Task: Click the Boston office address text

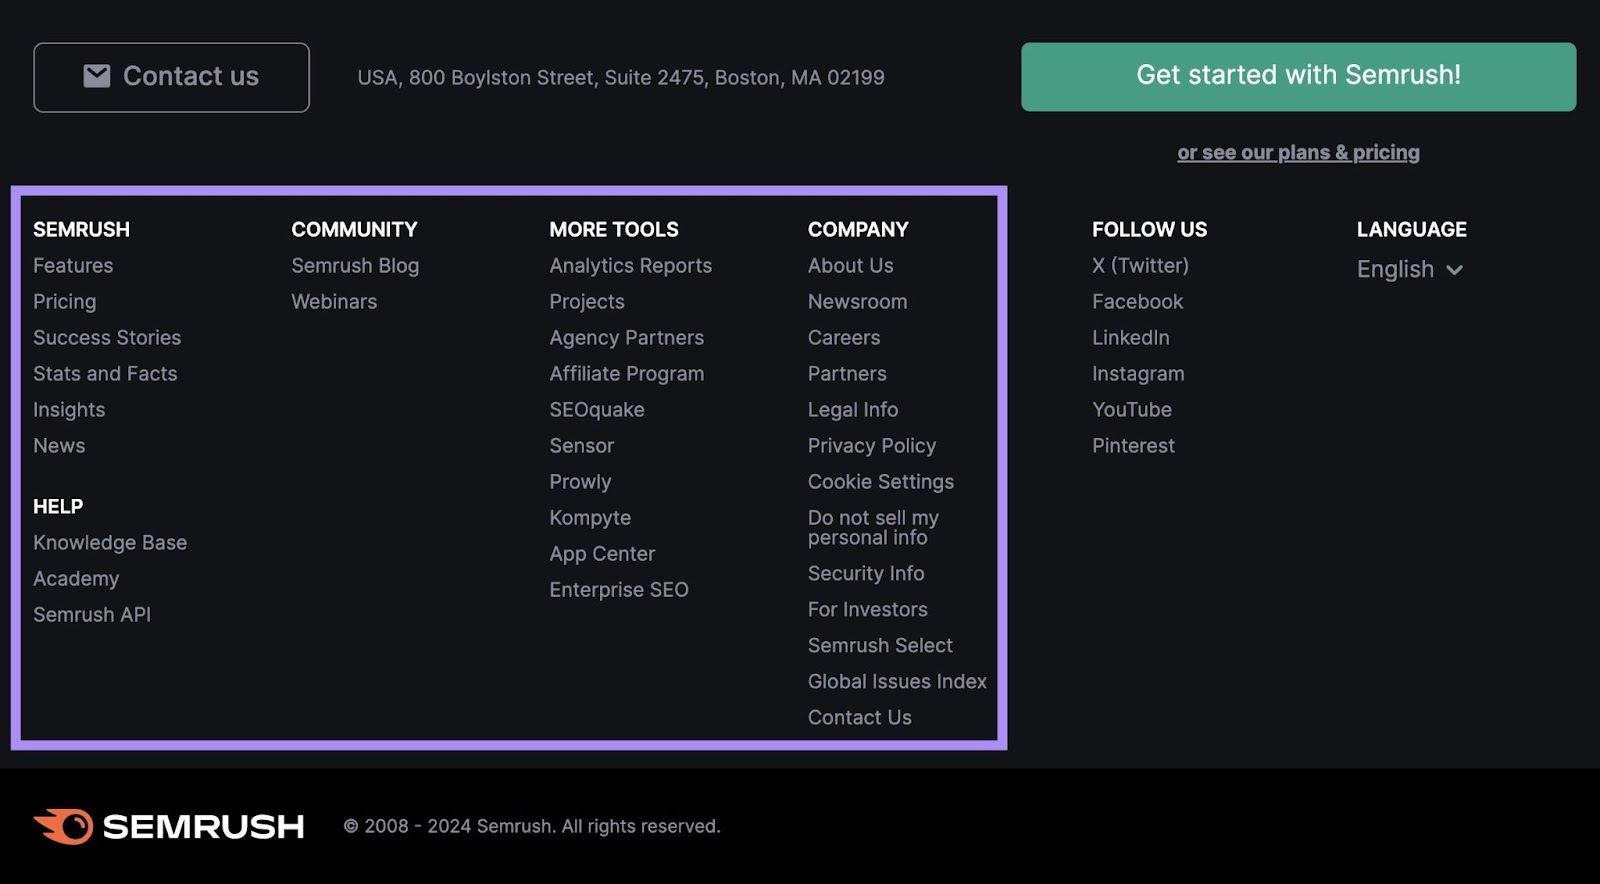Action: point(621,77)
